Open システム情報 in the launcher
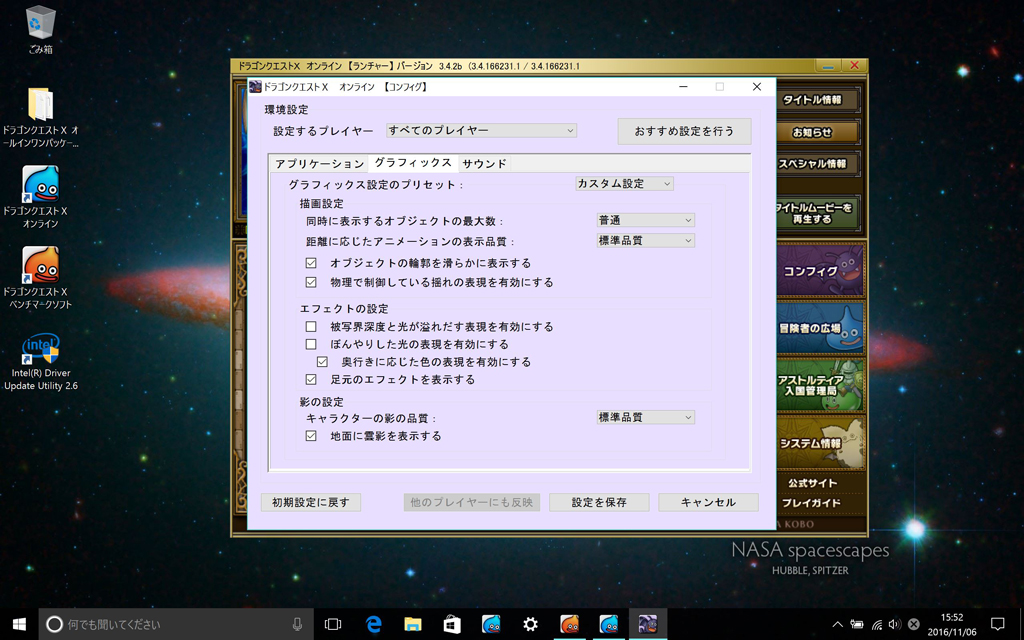 (821, 443)
